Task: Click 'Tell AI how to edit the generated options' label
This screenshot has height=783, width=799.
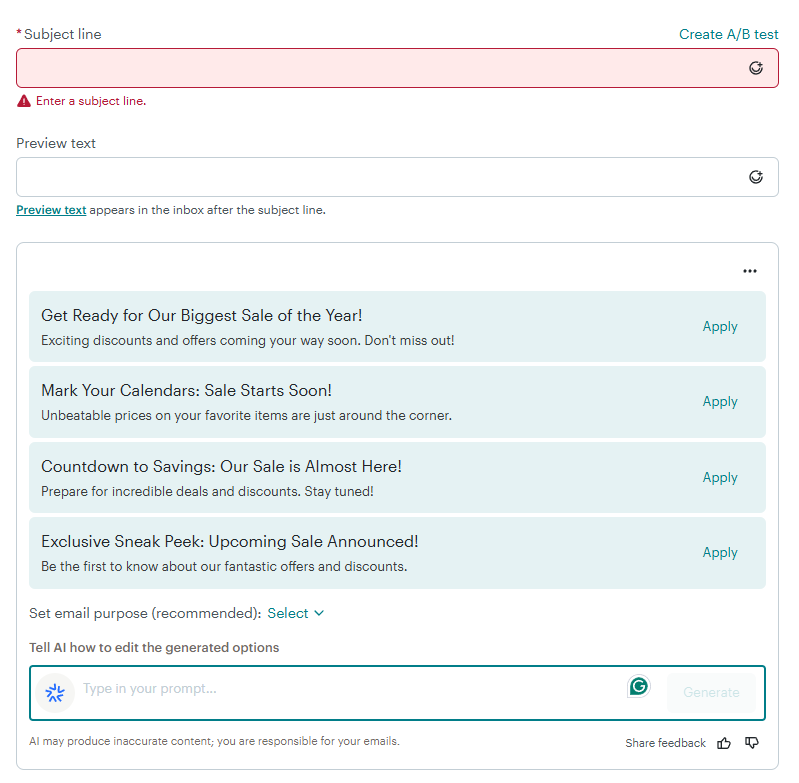Action: pyautogui.click(x=154, y=647)
